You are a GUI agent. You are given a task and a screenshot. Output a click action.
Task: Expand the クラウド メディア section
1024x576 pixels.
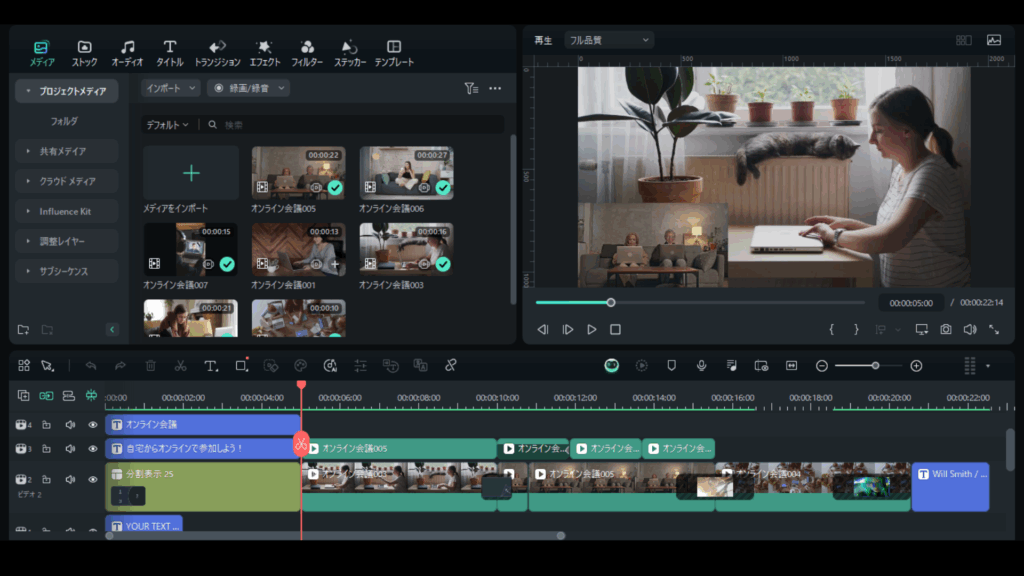point(67,181)
